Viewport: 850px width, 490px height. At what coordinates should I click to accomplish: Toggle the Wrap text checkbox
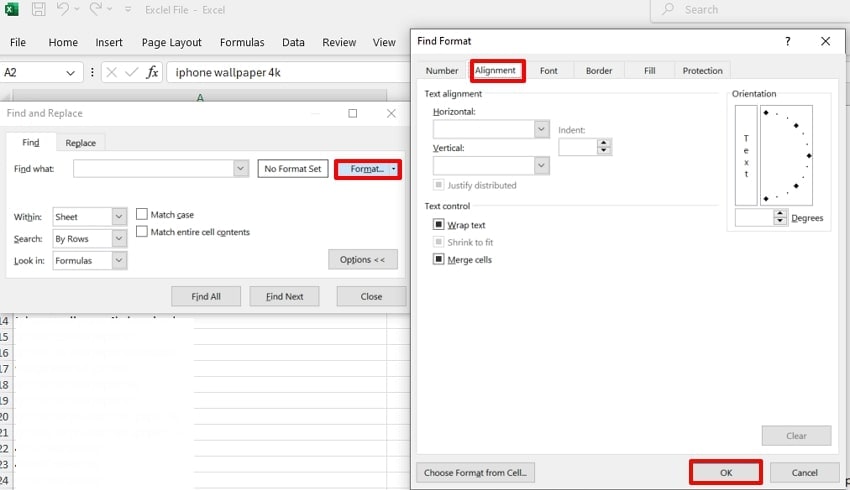coord(438,224)
